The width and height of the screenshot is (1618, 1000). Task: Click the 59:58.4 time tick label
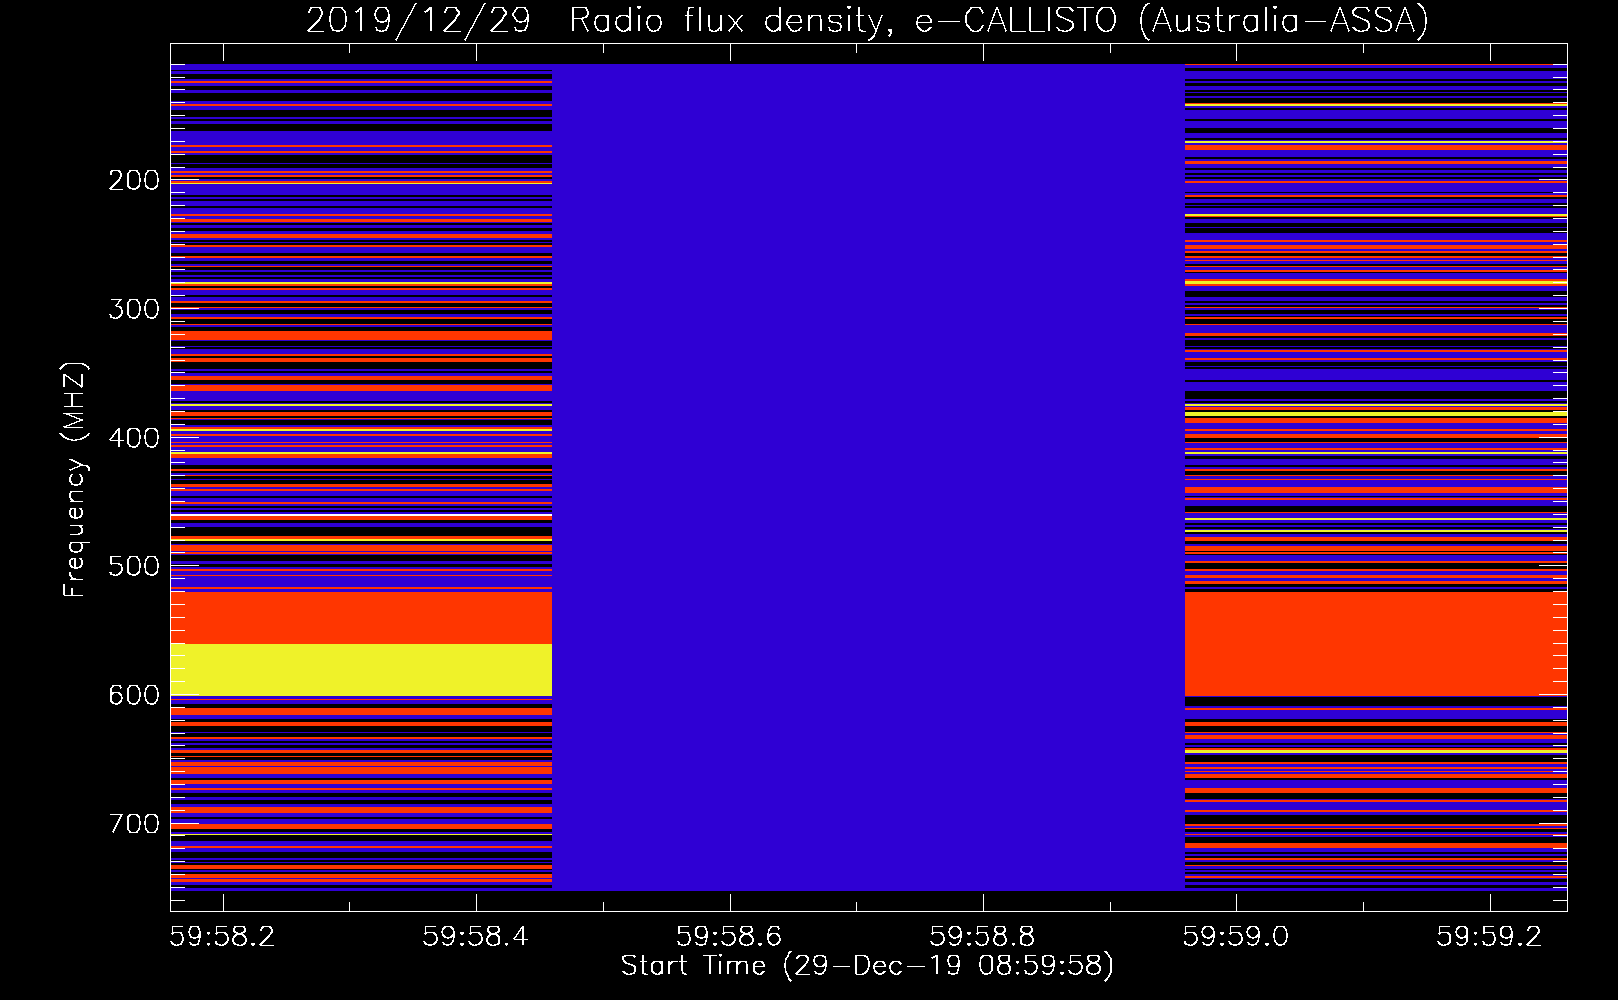[476, 936]
